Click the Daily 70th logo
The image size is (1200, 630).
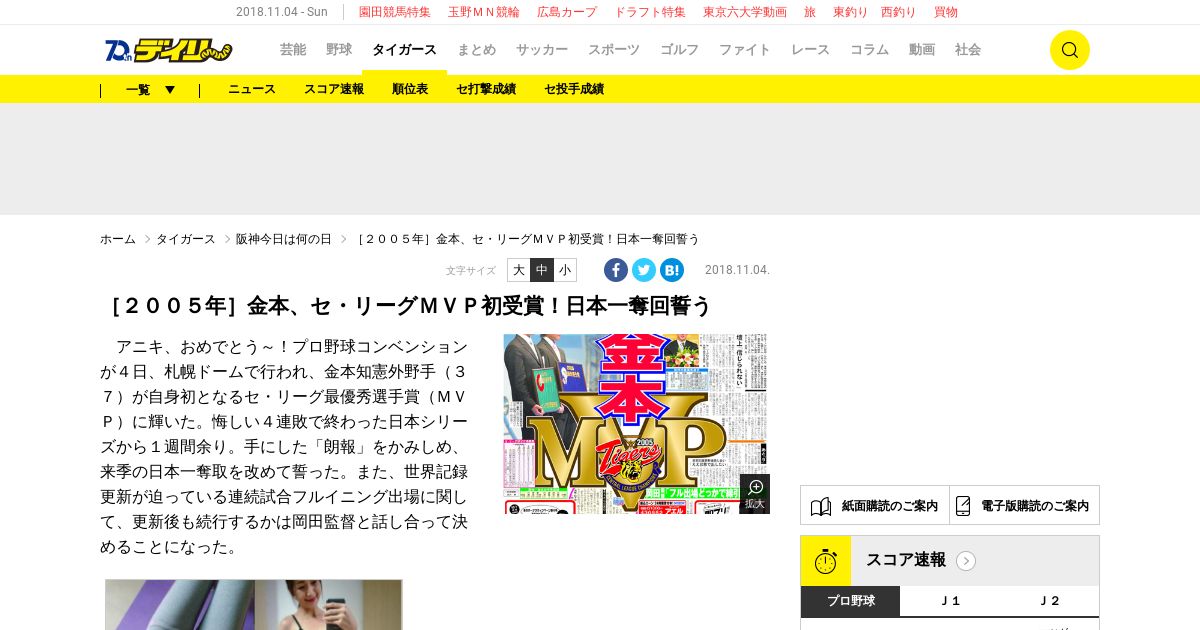coord(168,50)
